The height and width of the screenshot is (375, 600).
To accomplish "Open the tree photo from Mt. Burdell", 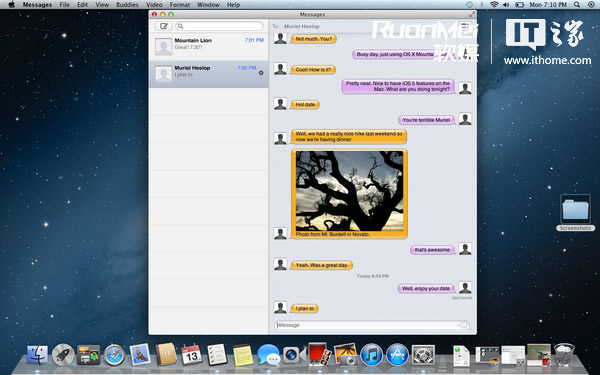I will pyautogui.click(x=349, y=191).
